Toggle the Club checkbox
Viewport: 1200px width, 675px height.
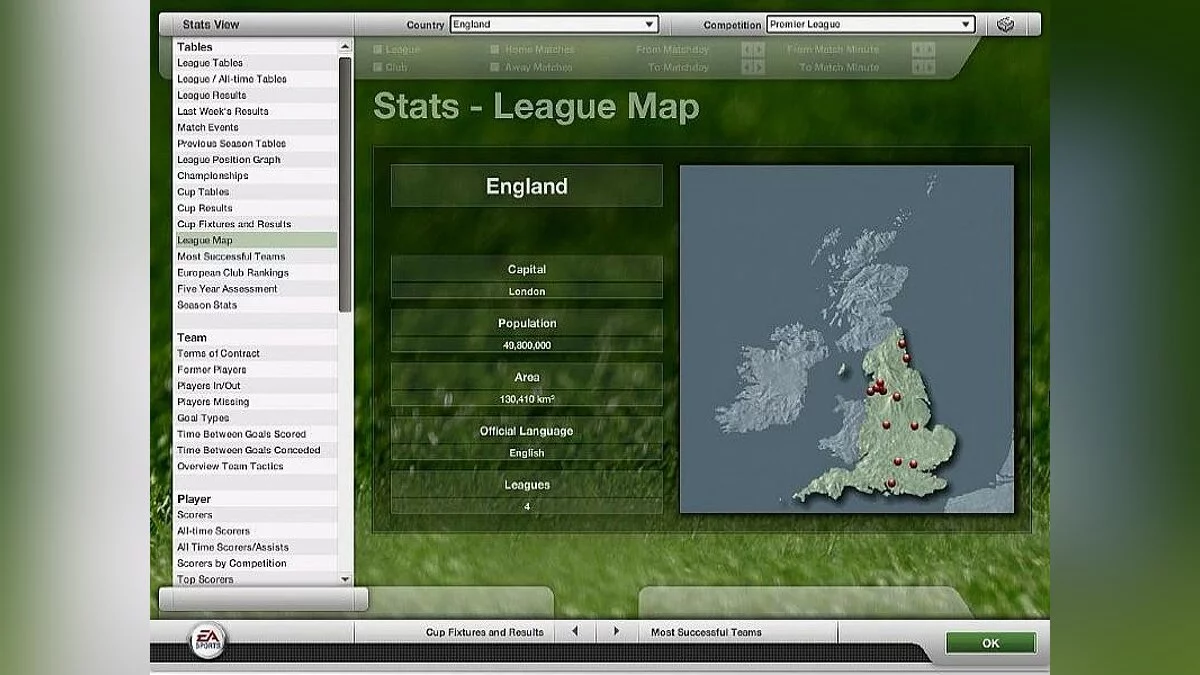click(x=378, y=67)
